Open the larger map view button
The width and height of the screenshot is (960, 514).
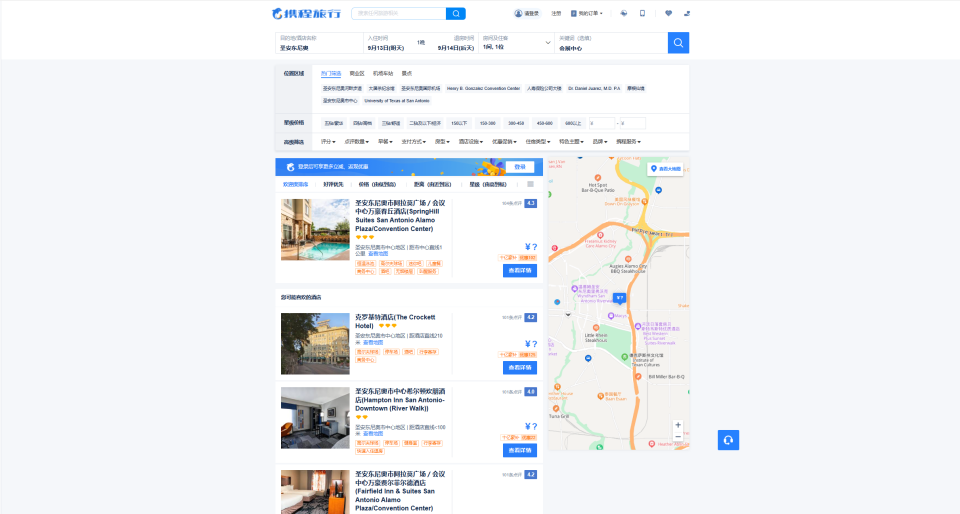click(x=666, y=169)
